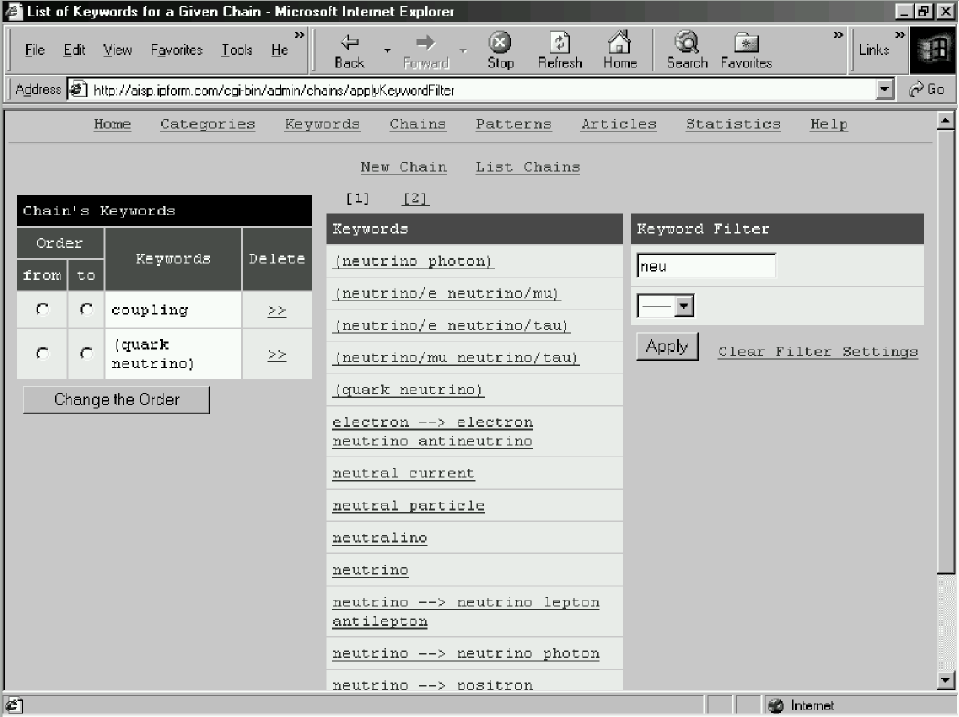The image size is (959, 717).
Task: Open the Back button history dropdown arrow
Action: (x=387, y=50)
